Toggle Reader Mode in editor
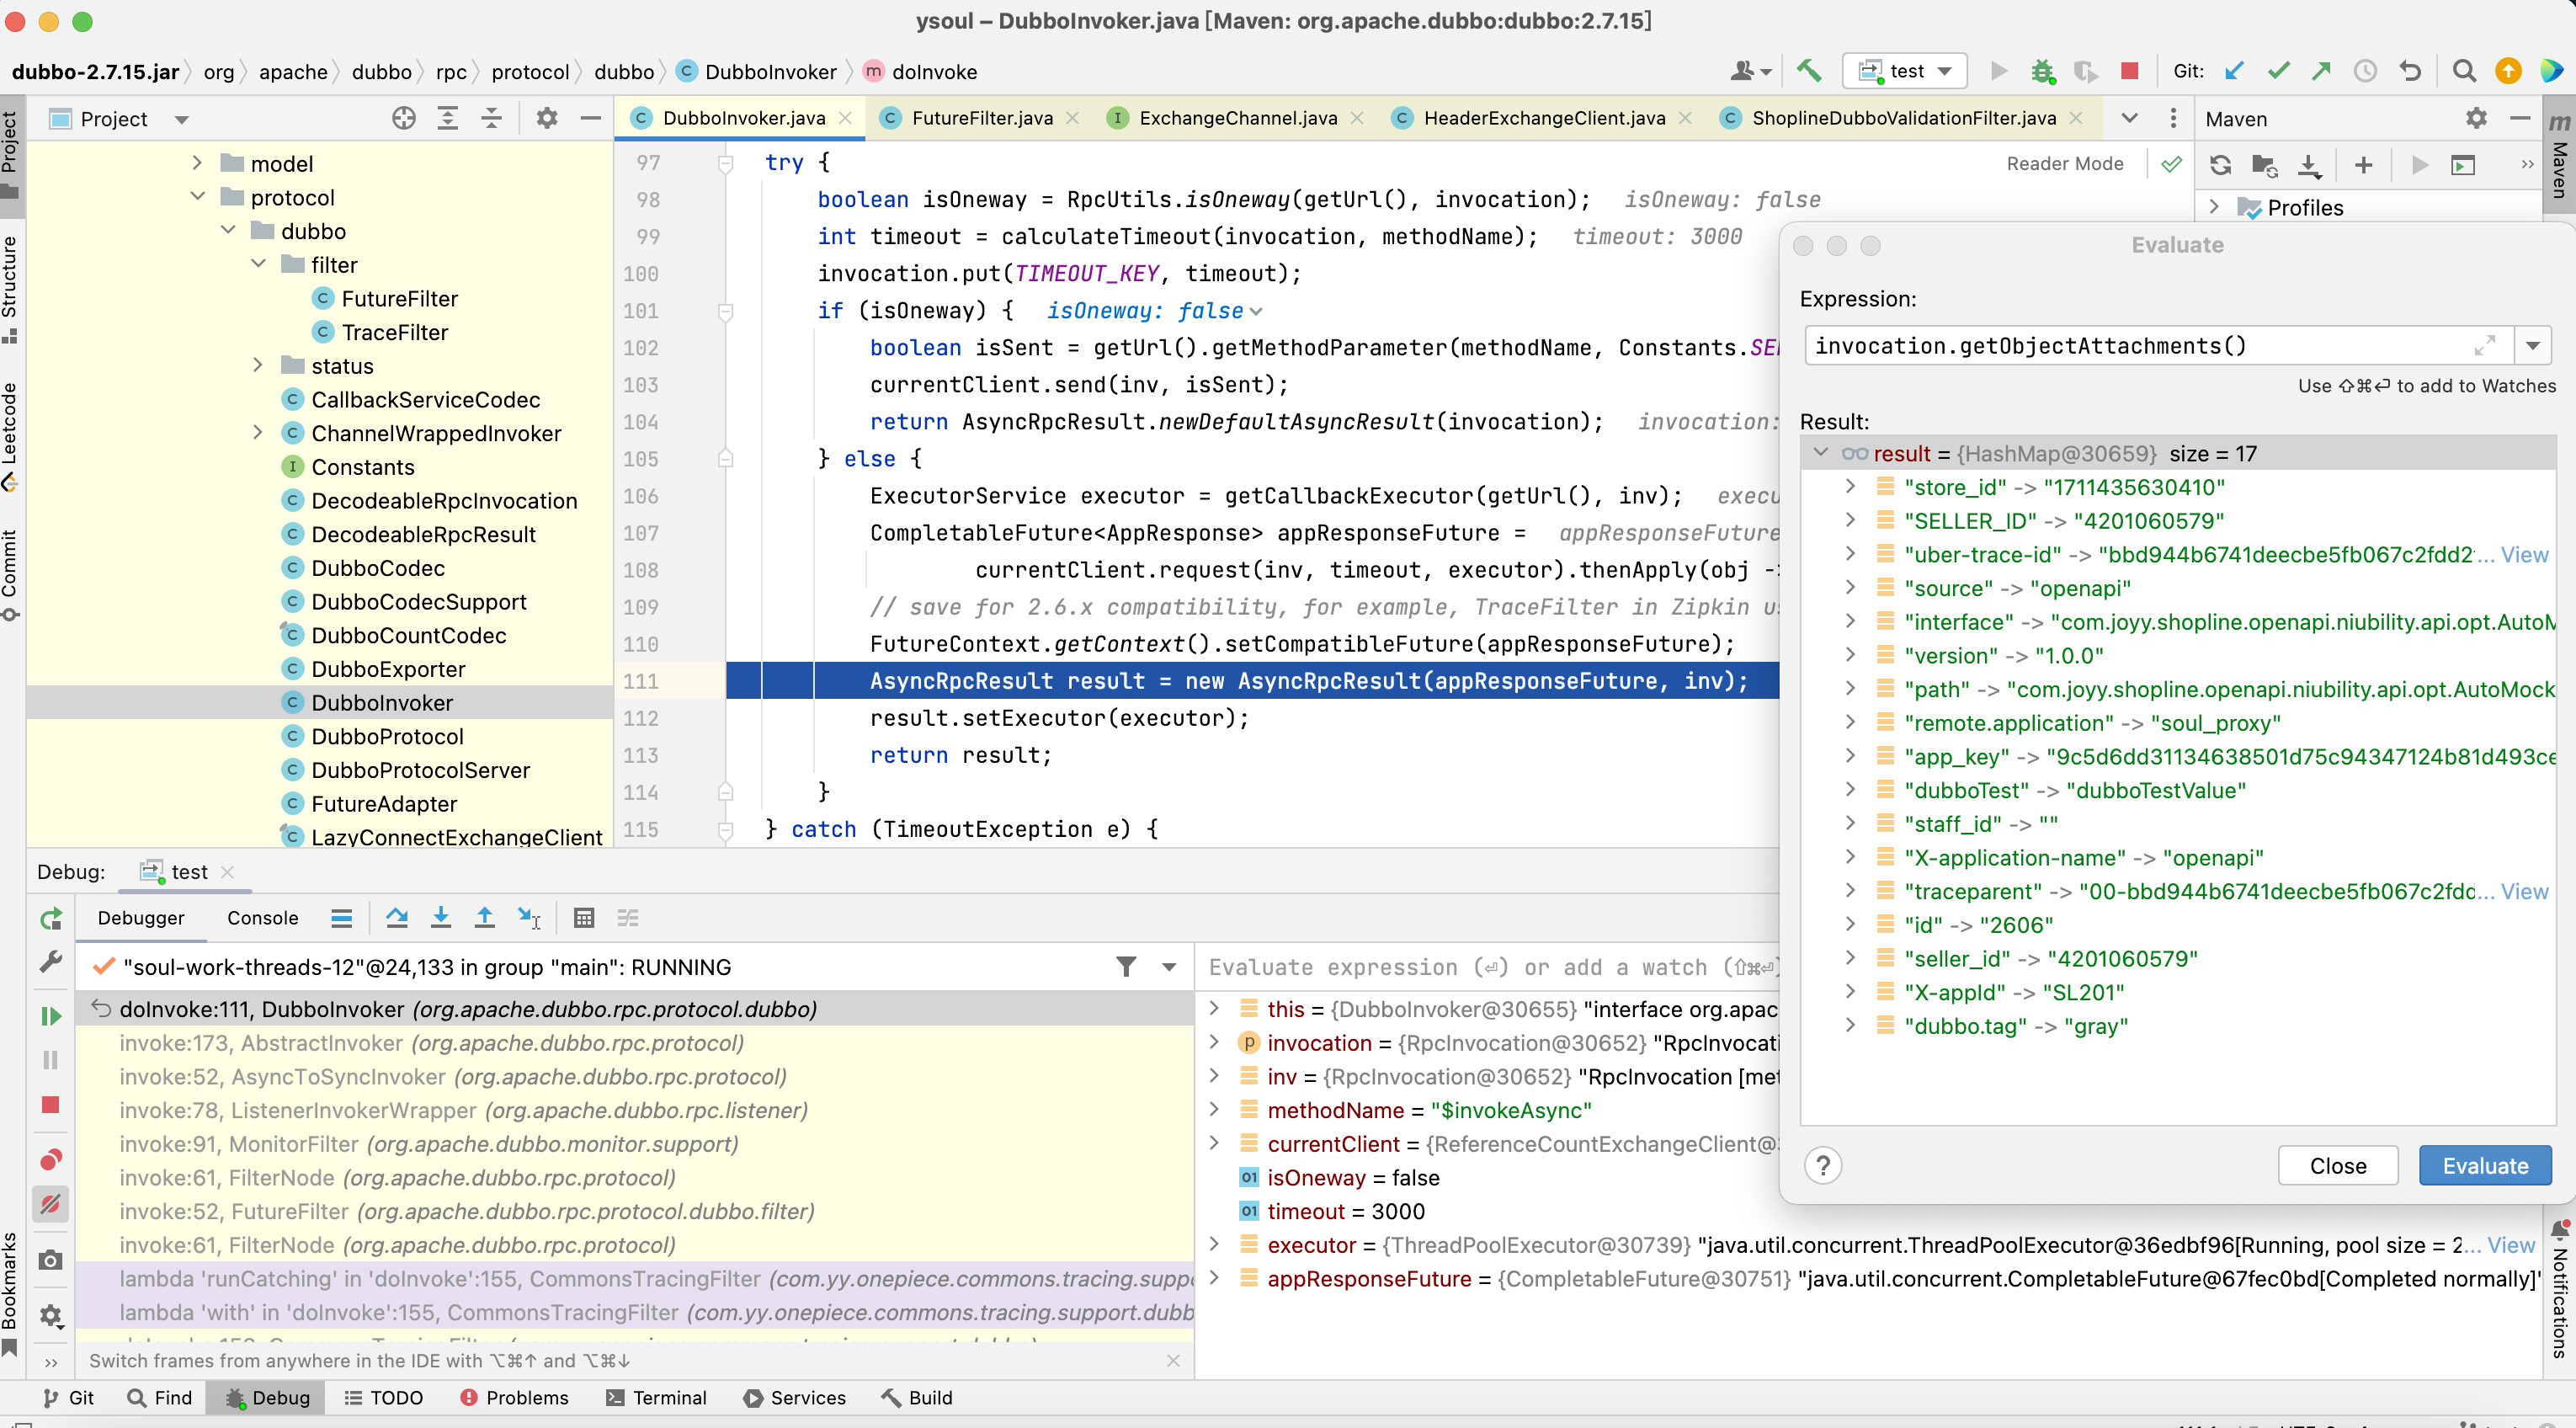2576x1428 pixels. (2064, 164)
